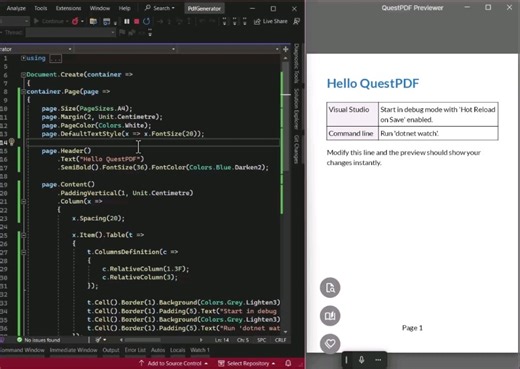Click the left arrow of horizontal scrollbar
This screenshot has width=520, height=369.
click(121, 340)
